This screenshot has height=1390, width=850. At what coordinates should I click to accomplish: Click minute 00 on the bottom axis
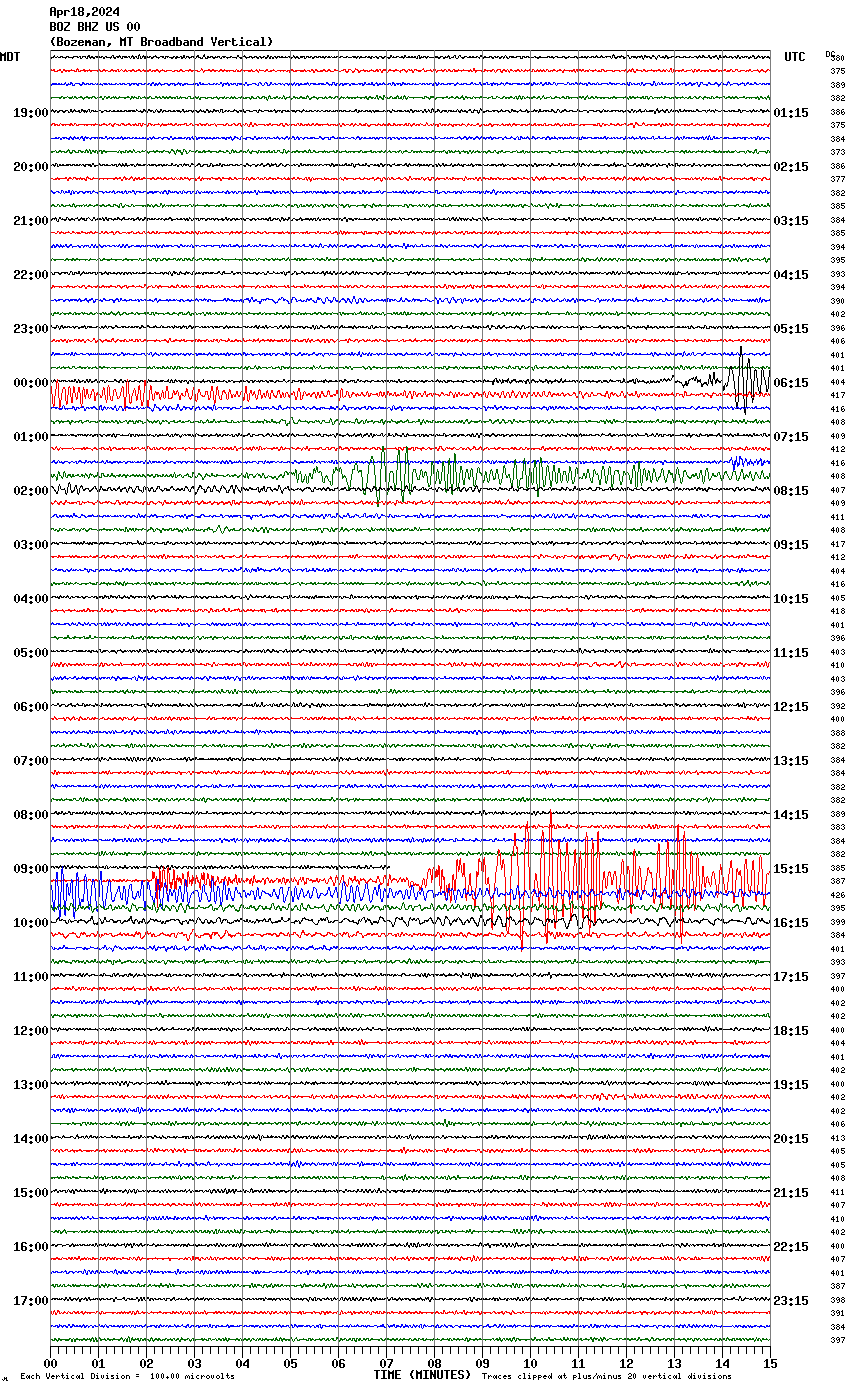pyautogui.click(x=51, y=1363)
